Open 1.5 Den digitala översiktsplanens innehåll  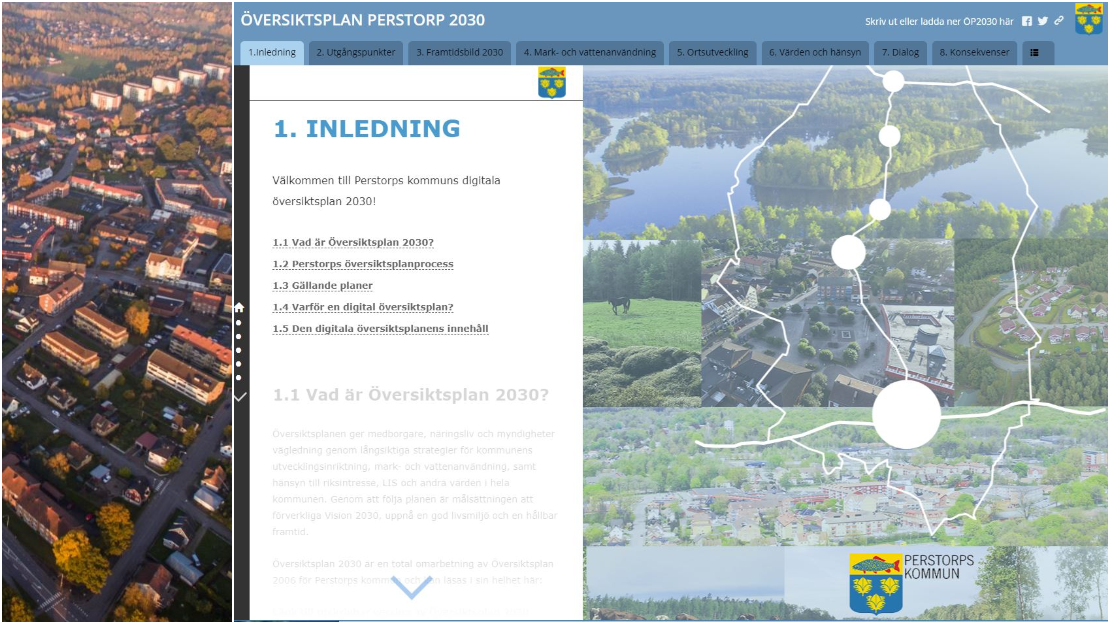[x=381, y=329]
